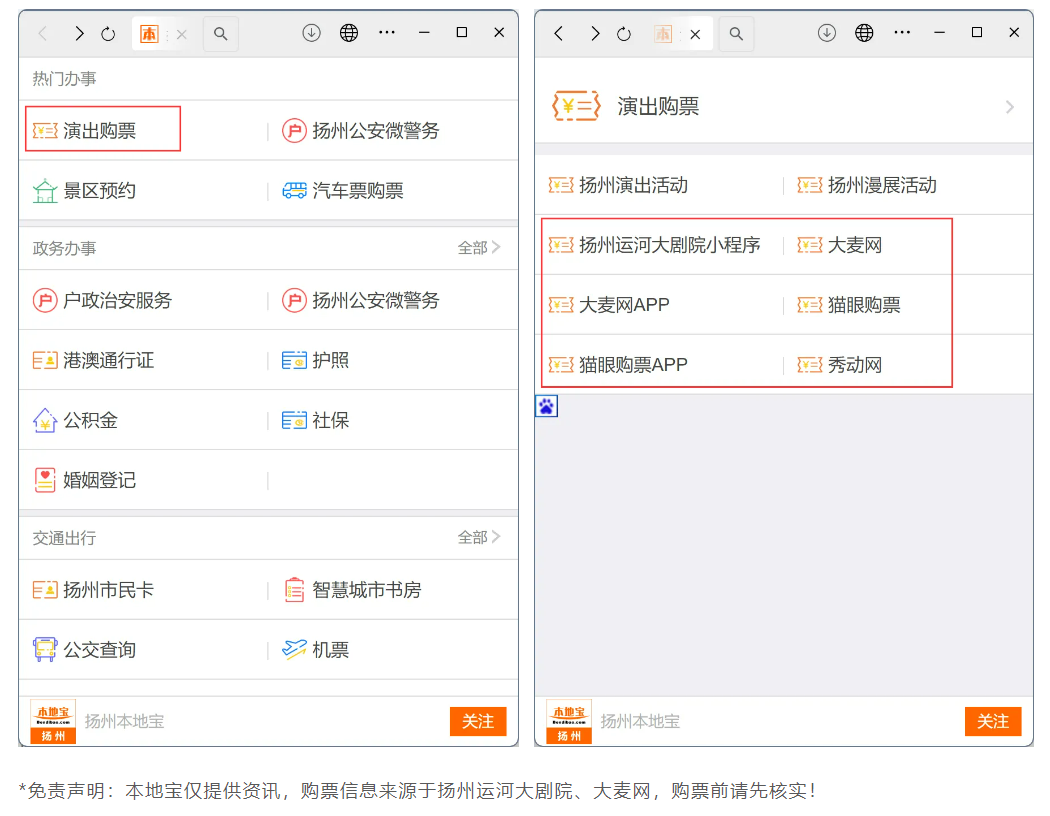Open more options menu in right window

903,32
